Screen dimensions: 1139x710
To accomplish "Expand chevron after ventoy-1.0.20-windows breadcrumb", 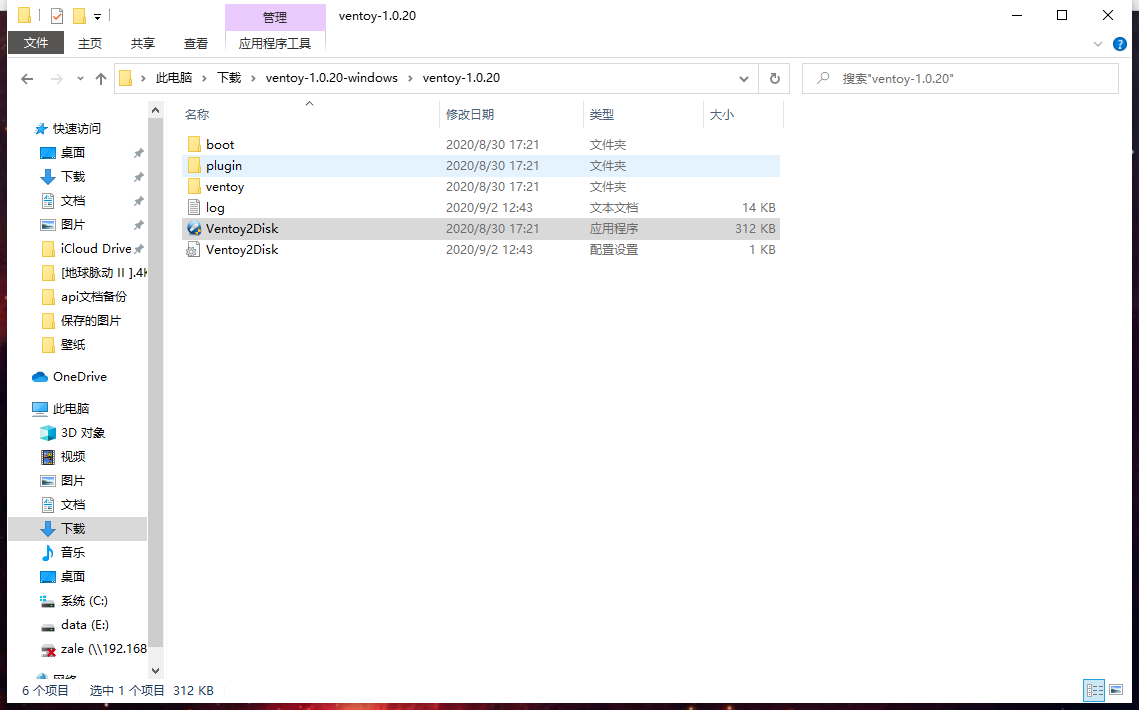I will [410, 78].
